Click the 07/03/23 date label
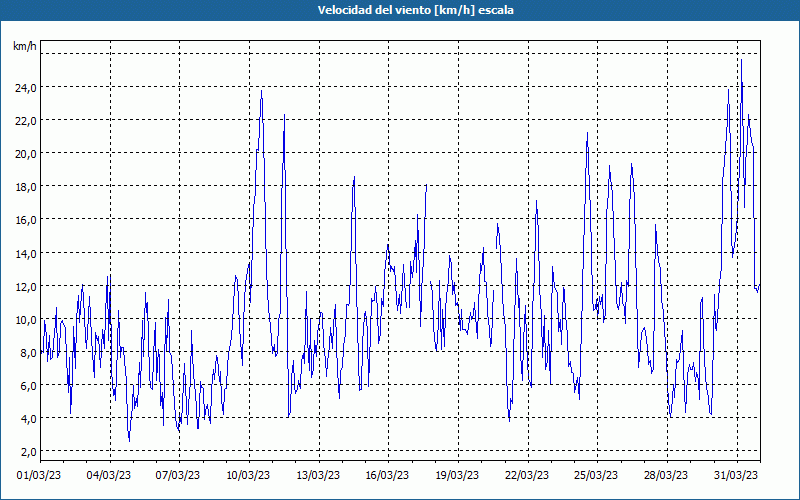 pos(178,475)
